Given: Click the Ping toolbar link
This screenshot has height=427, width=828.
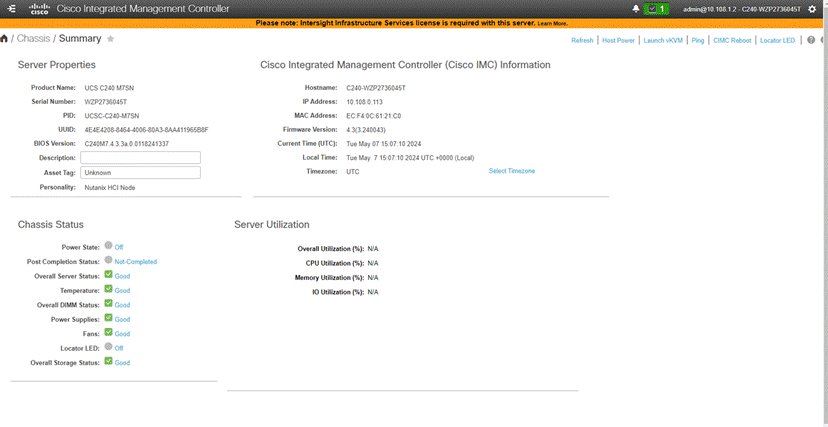Looking at the screenshot, I should click(698, 41).
